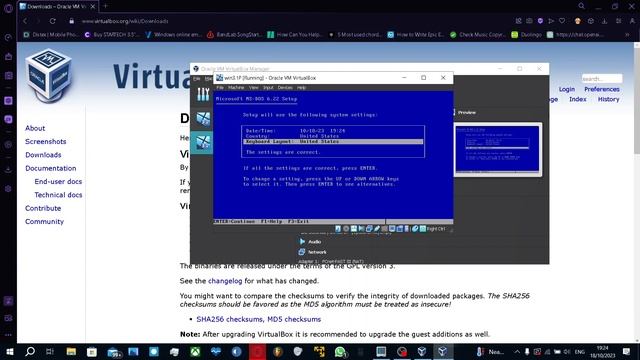The height and width of the screenshot is (360, 640).
Task: Open WhatsApp from the taskbar
Action: click(x=340, y=351)
